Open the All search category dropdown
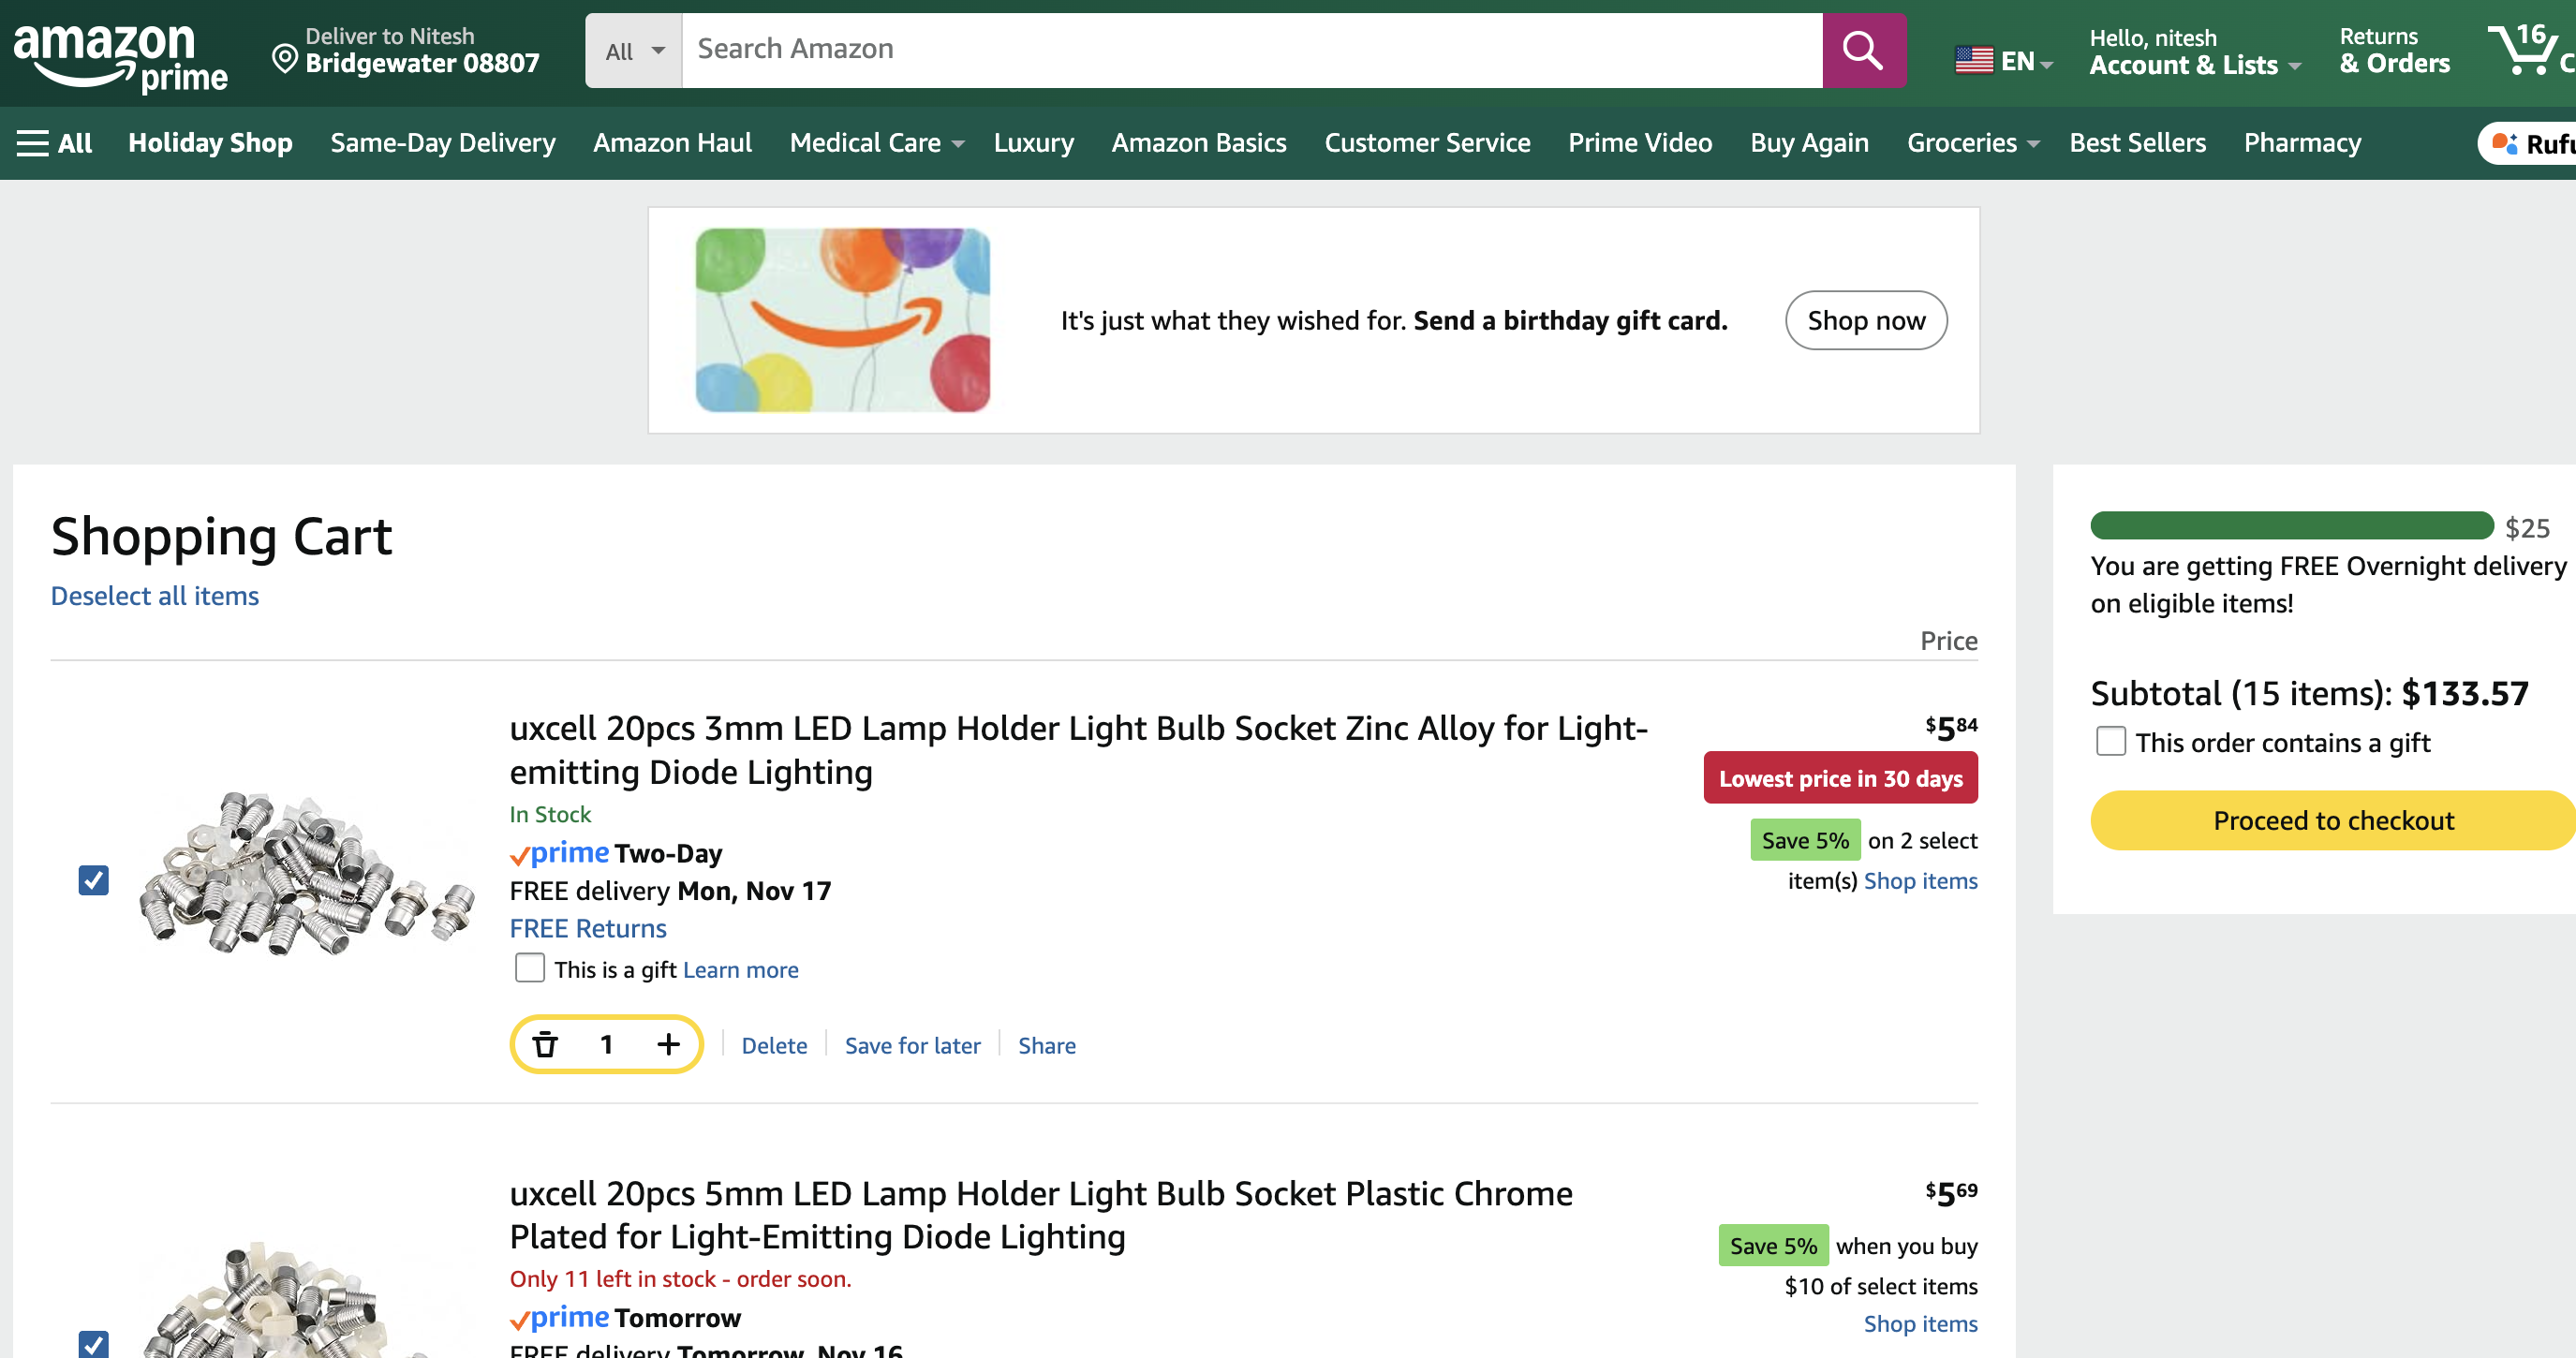Viewport: 2576px width, 1358px height. point(634,50)
